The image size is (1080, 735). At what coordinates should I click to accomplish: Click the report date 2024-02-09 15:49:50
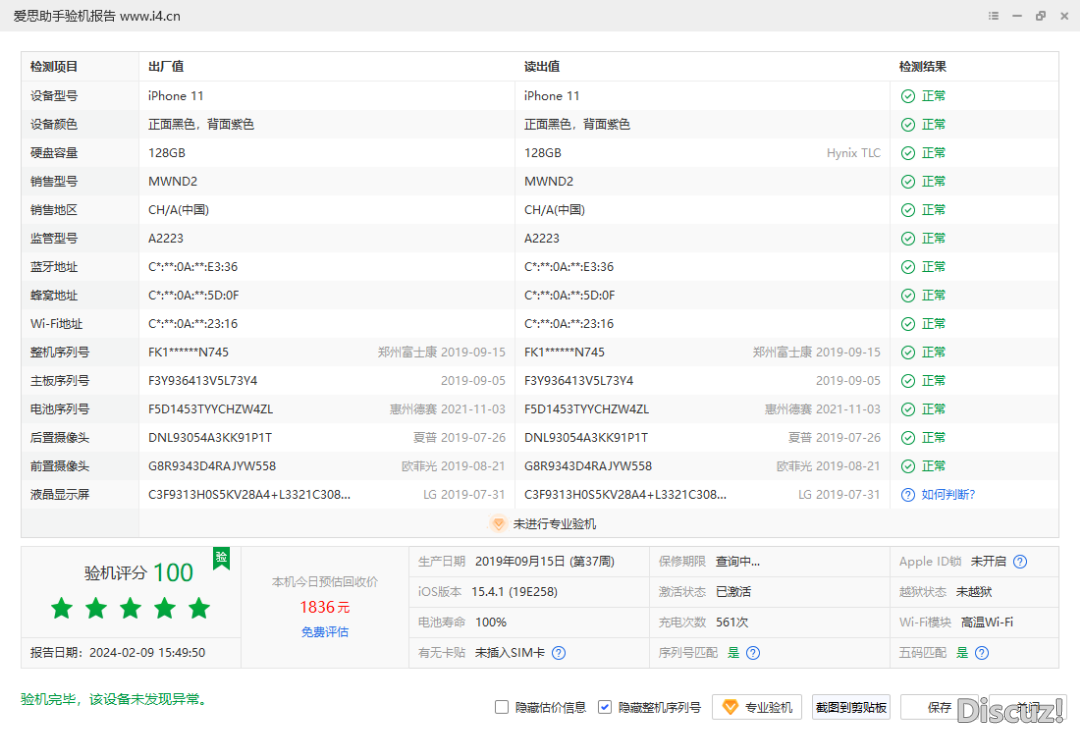click(x=147, y=652)
